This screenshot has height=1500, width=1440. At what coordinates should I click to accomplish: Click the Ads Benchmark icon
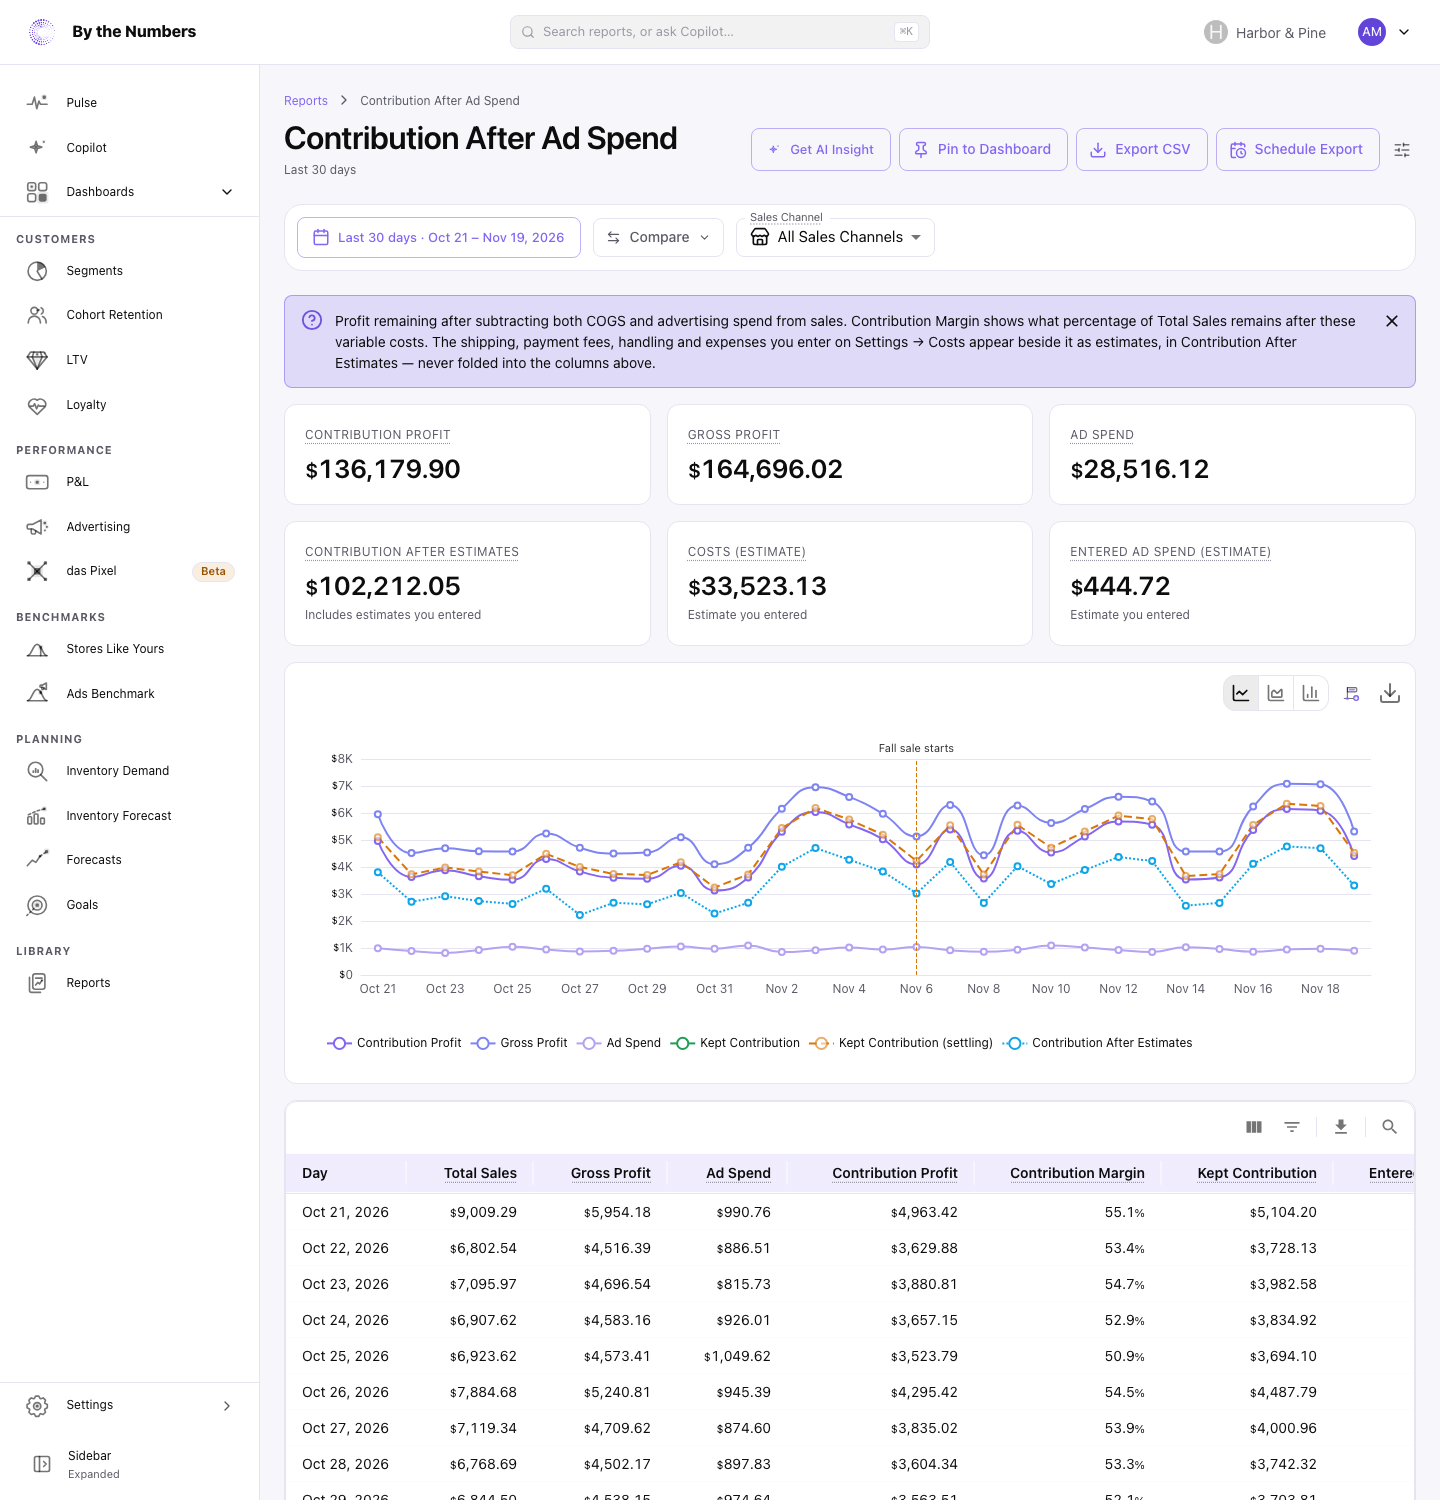tap(37, 694)
